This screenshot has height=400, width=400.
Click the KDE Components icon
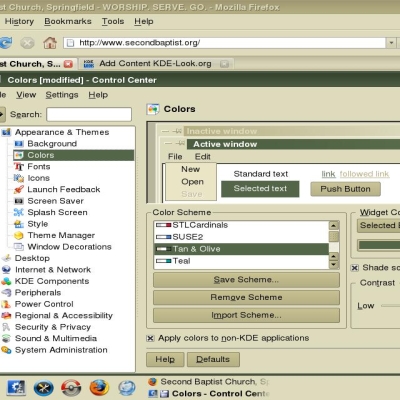tap(6, 281)
